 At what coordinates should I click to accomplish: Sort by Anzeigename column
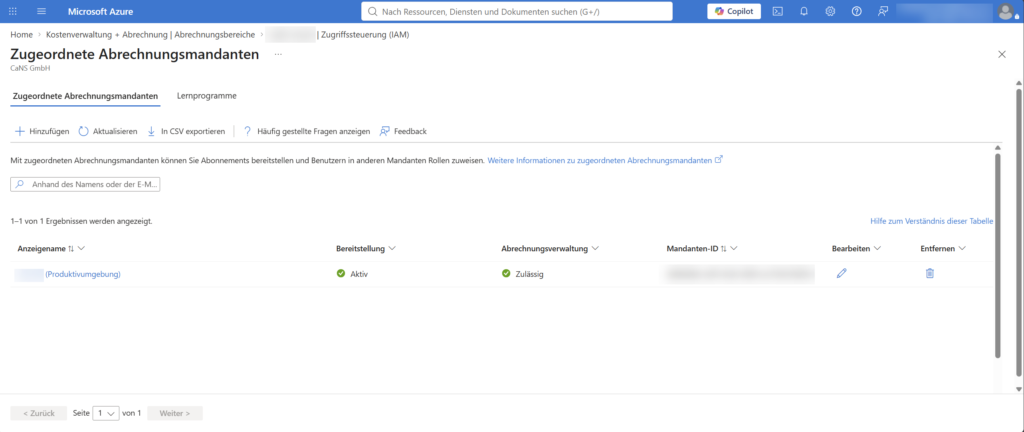71,249
